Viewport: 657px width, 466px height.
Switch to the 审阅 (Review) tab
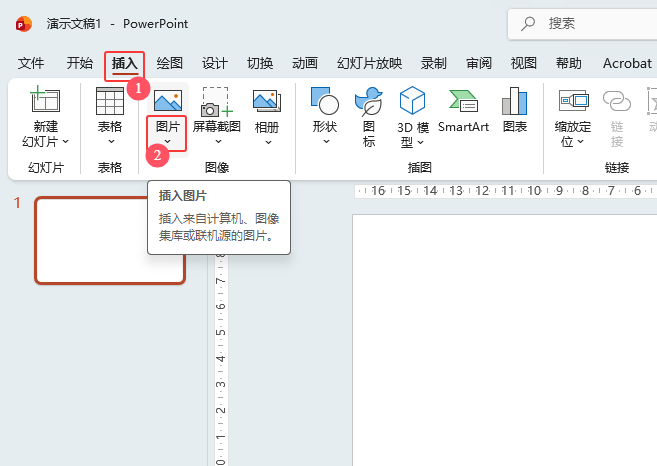click(479, 63)
